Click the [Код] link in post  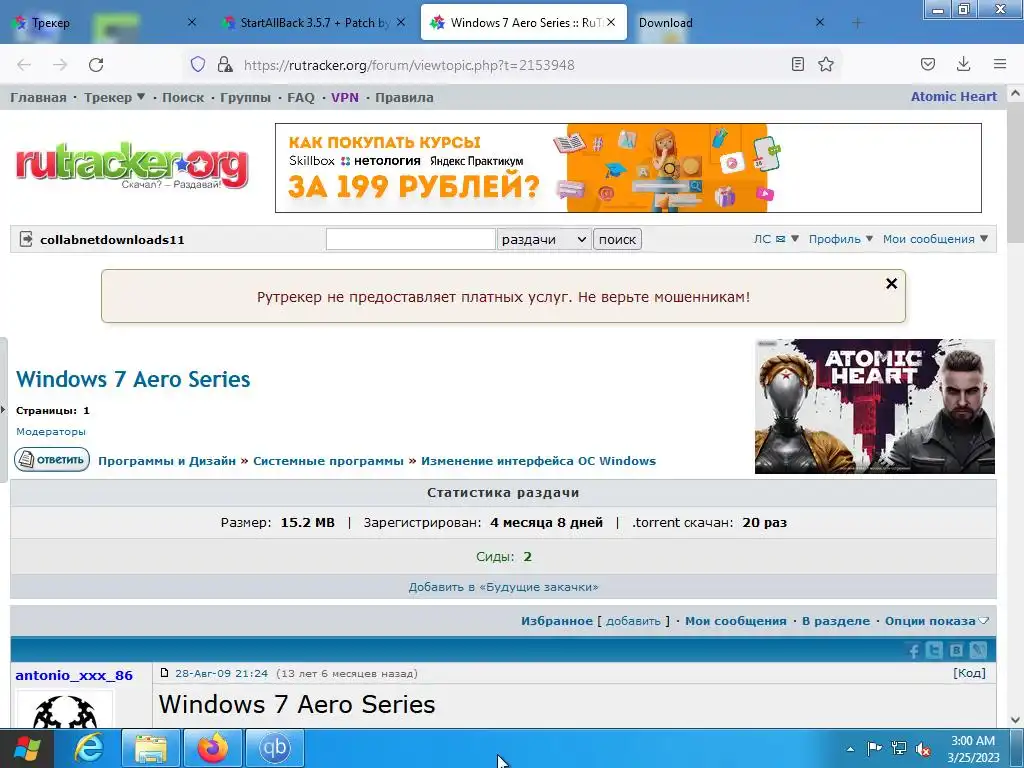click(x=969, y=673)
